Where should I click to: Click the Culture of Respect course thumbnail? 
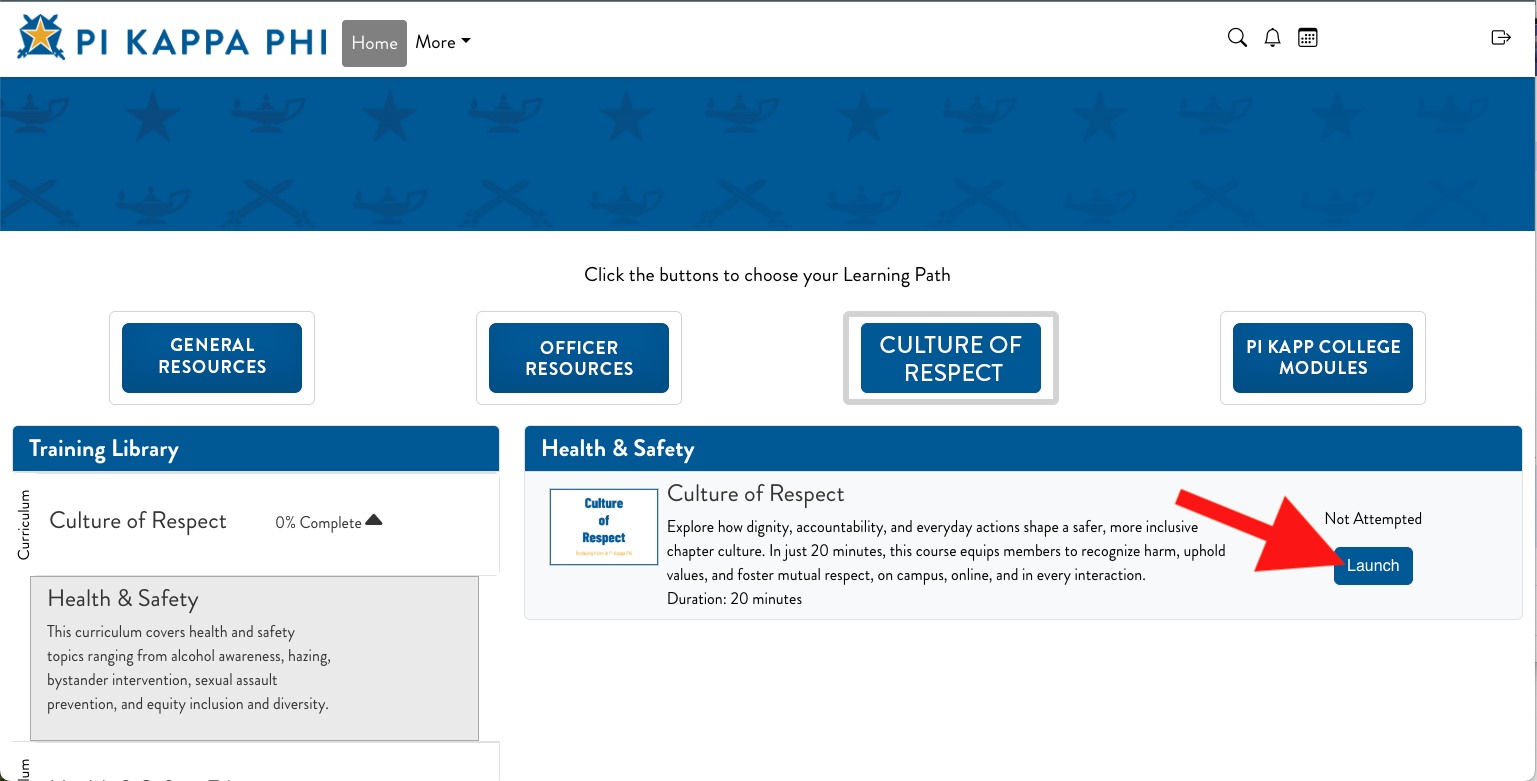point(603,526)
